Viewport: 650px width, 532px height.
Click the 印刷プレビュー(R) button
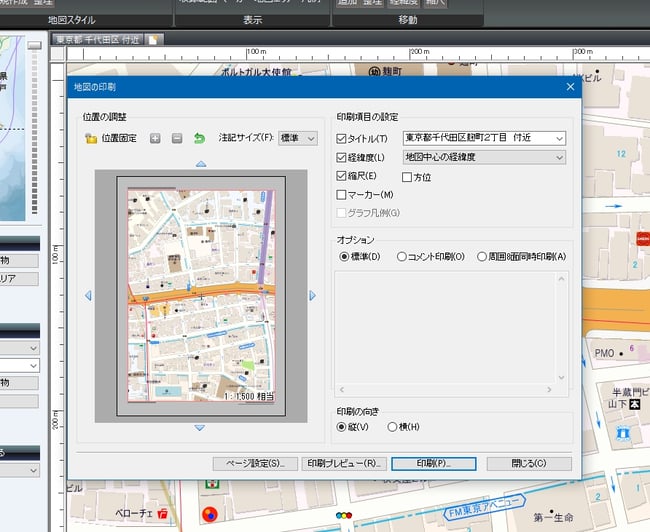point(344,464)
